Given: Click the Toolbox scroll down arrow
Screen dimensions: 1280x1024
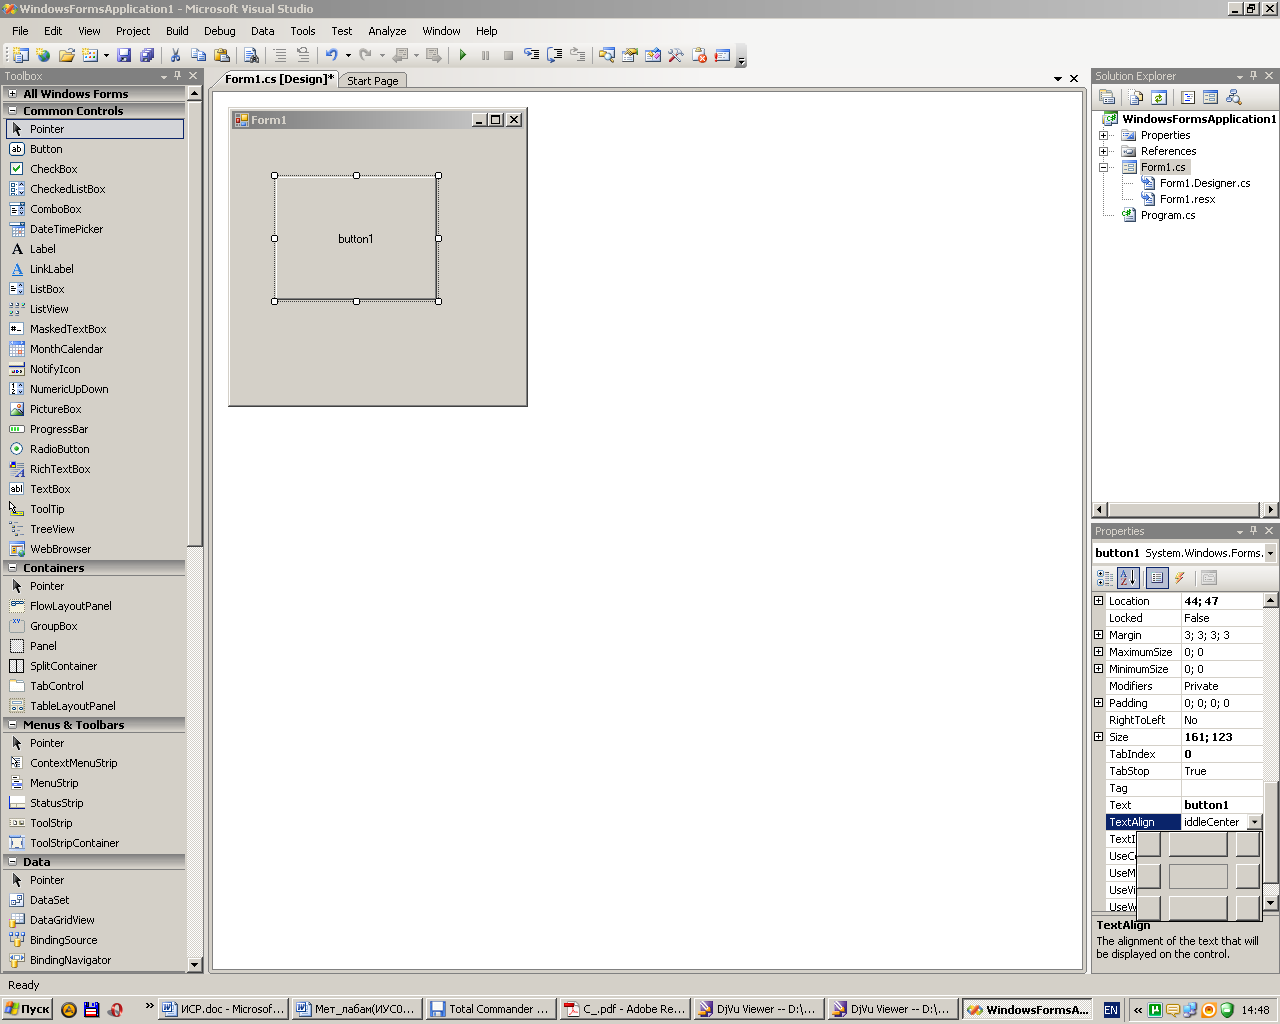Looking at the screenshot, I should [194, 965].
